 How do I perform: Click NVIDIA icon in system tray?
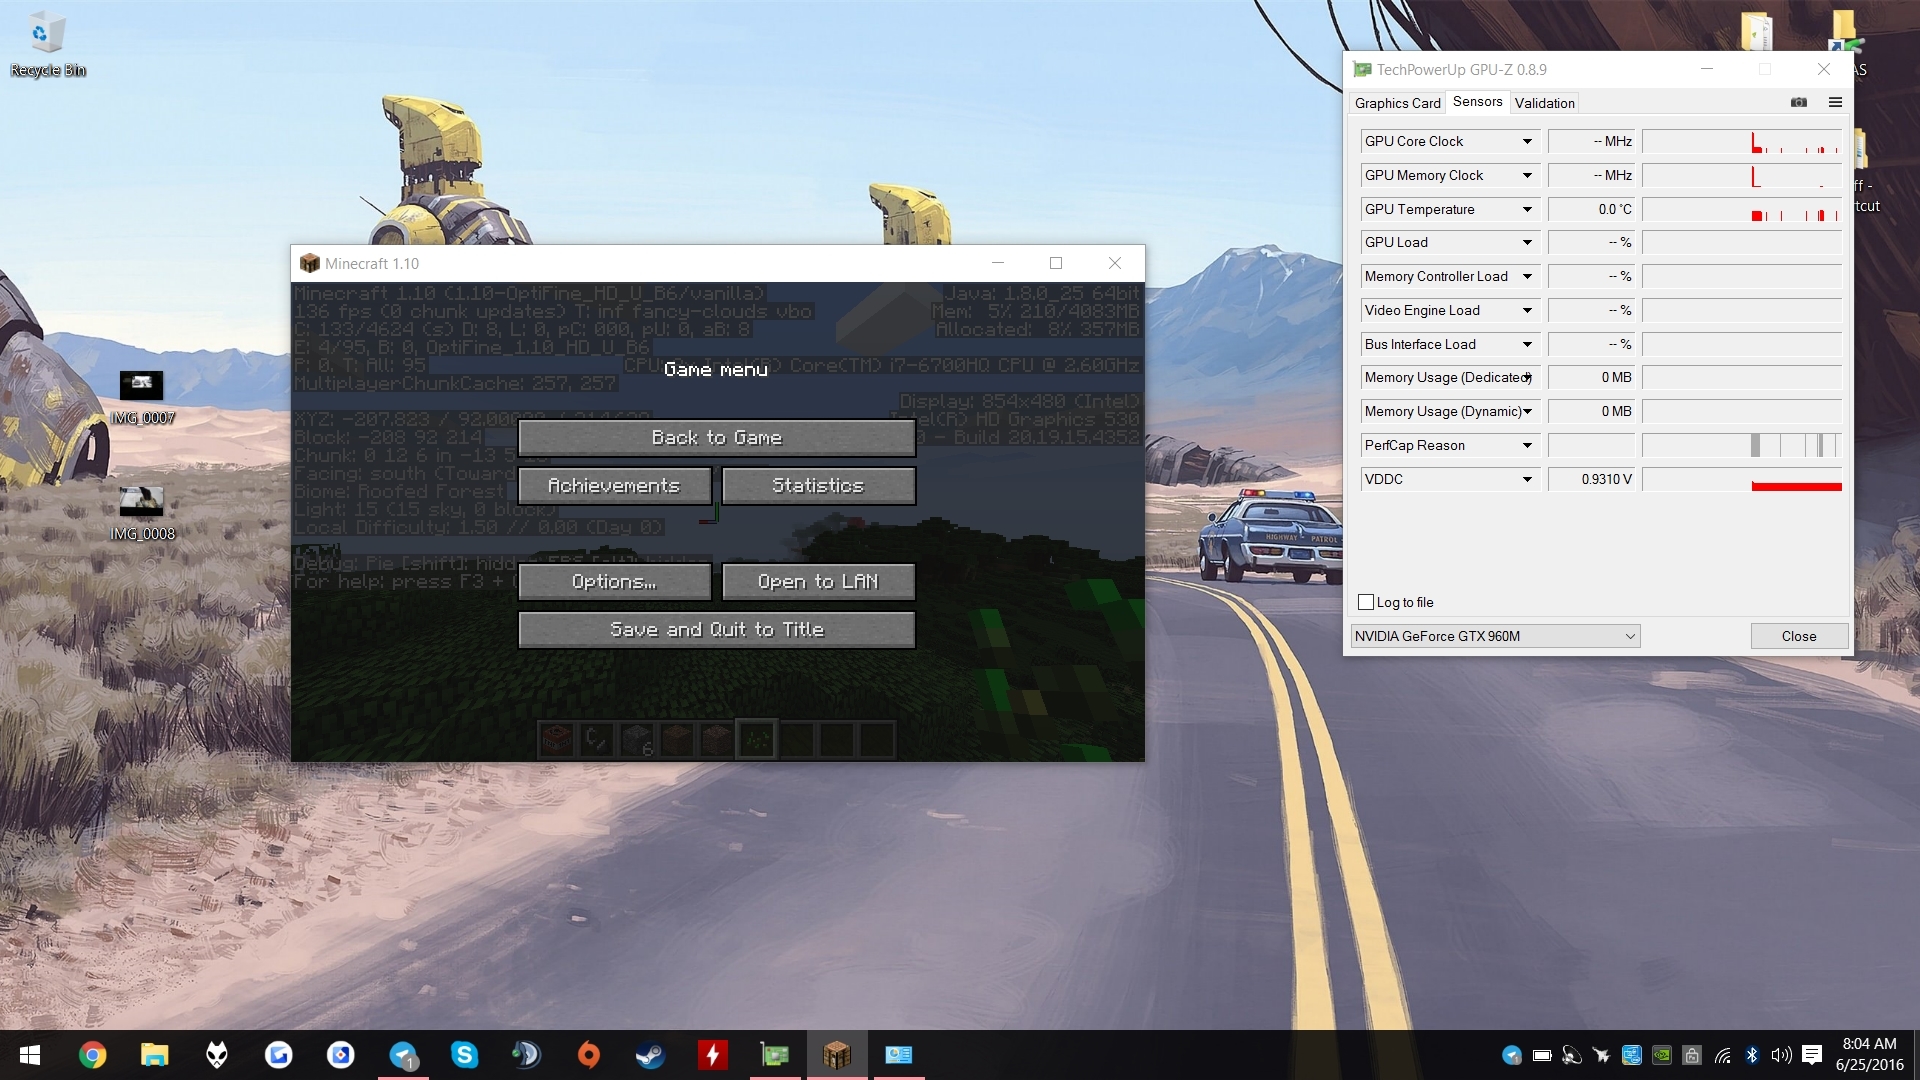tap(1661, 1055)
